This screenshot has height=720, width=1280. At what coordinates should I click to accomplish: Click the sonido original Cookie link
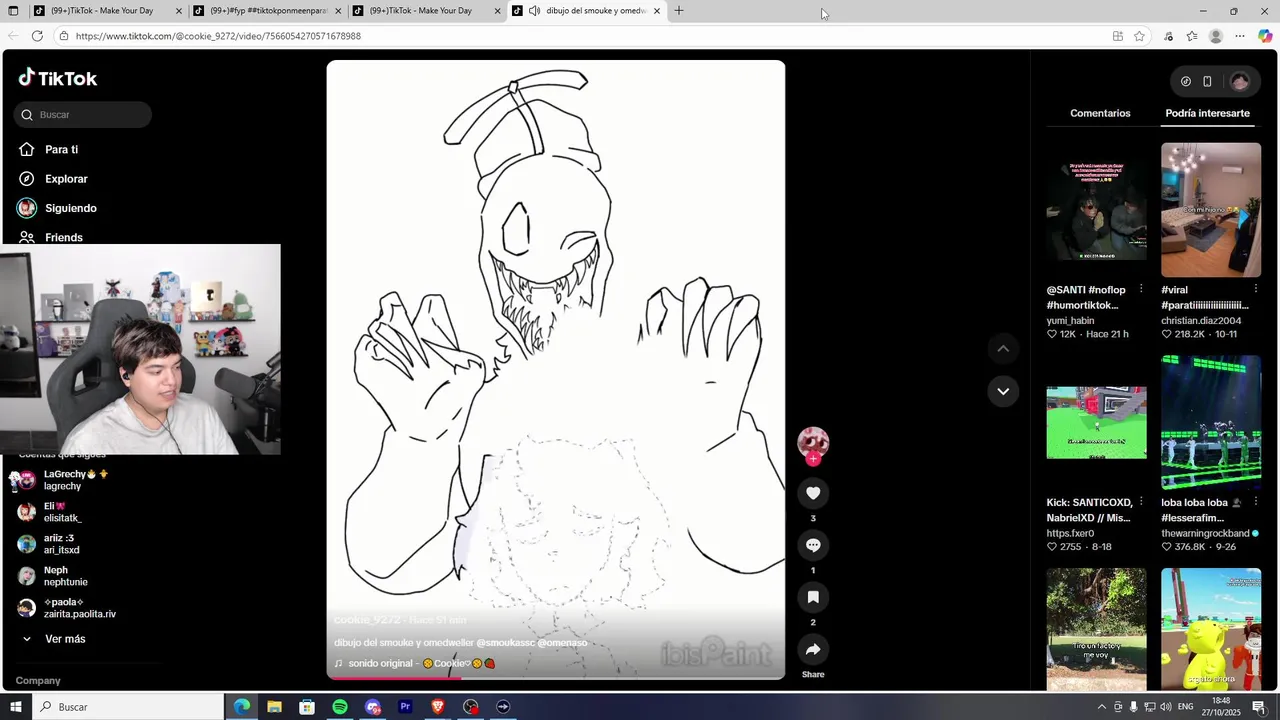point(415,663)
